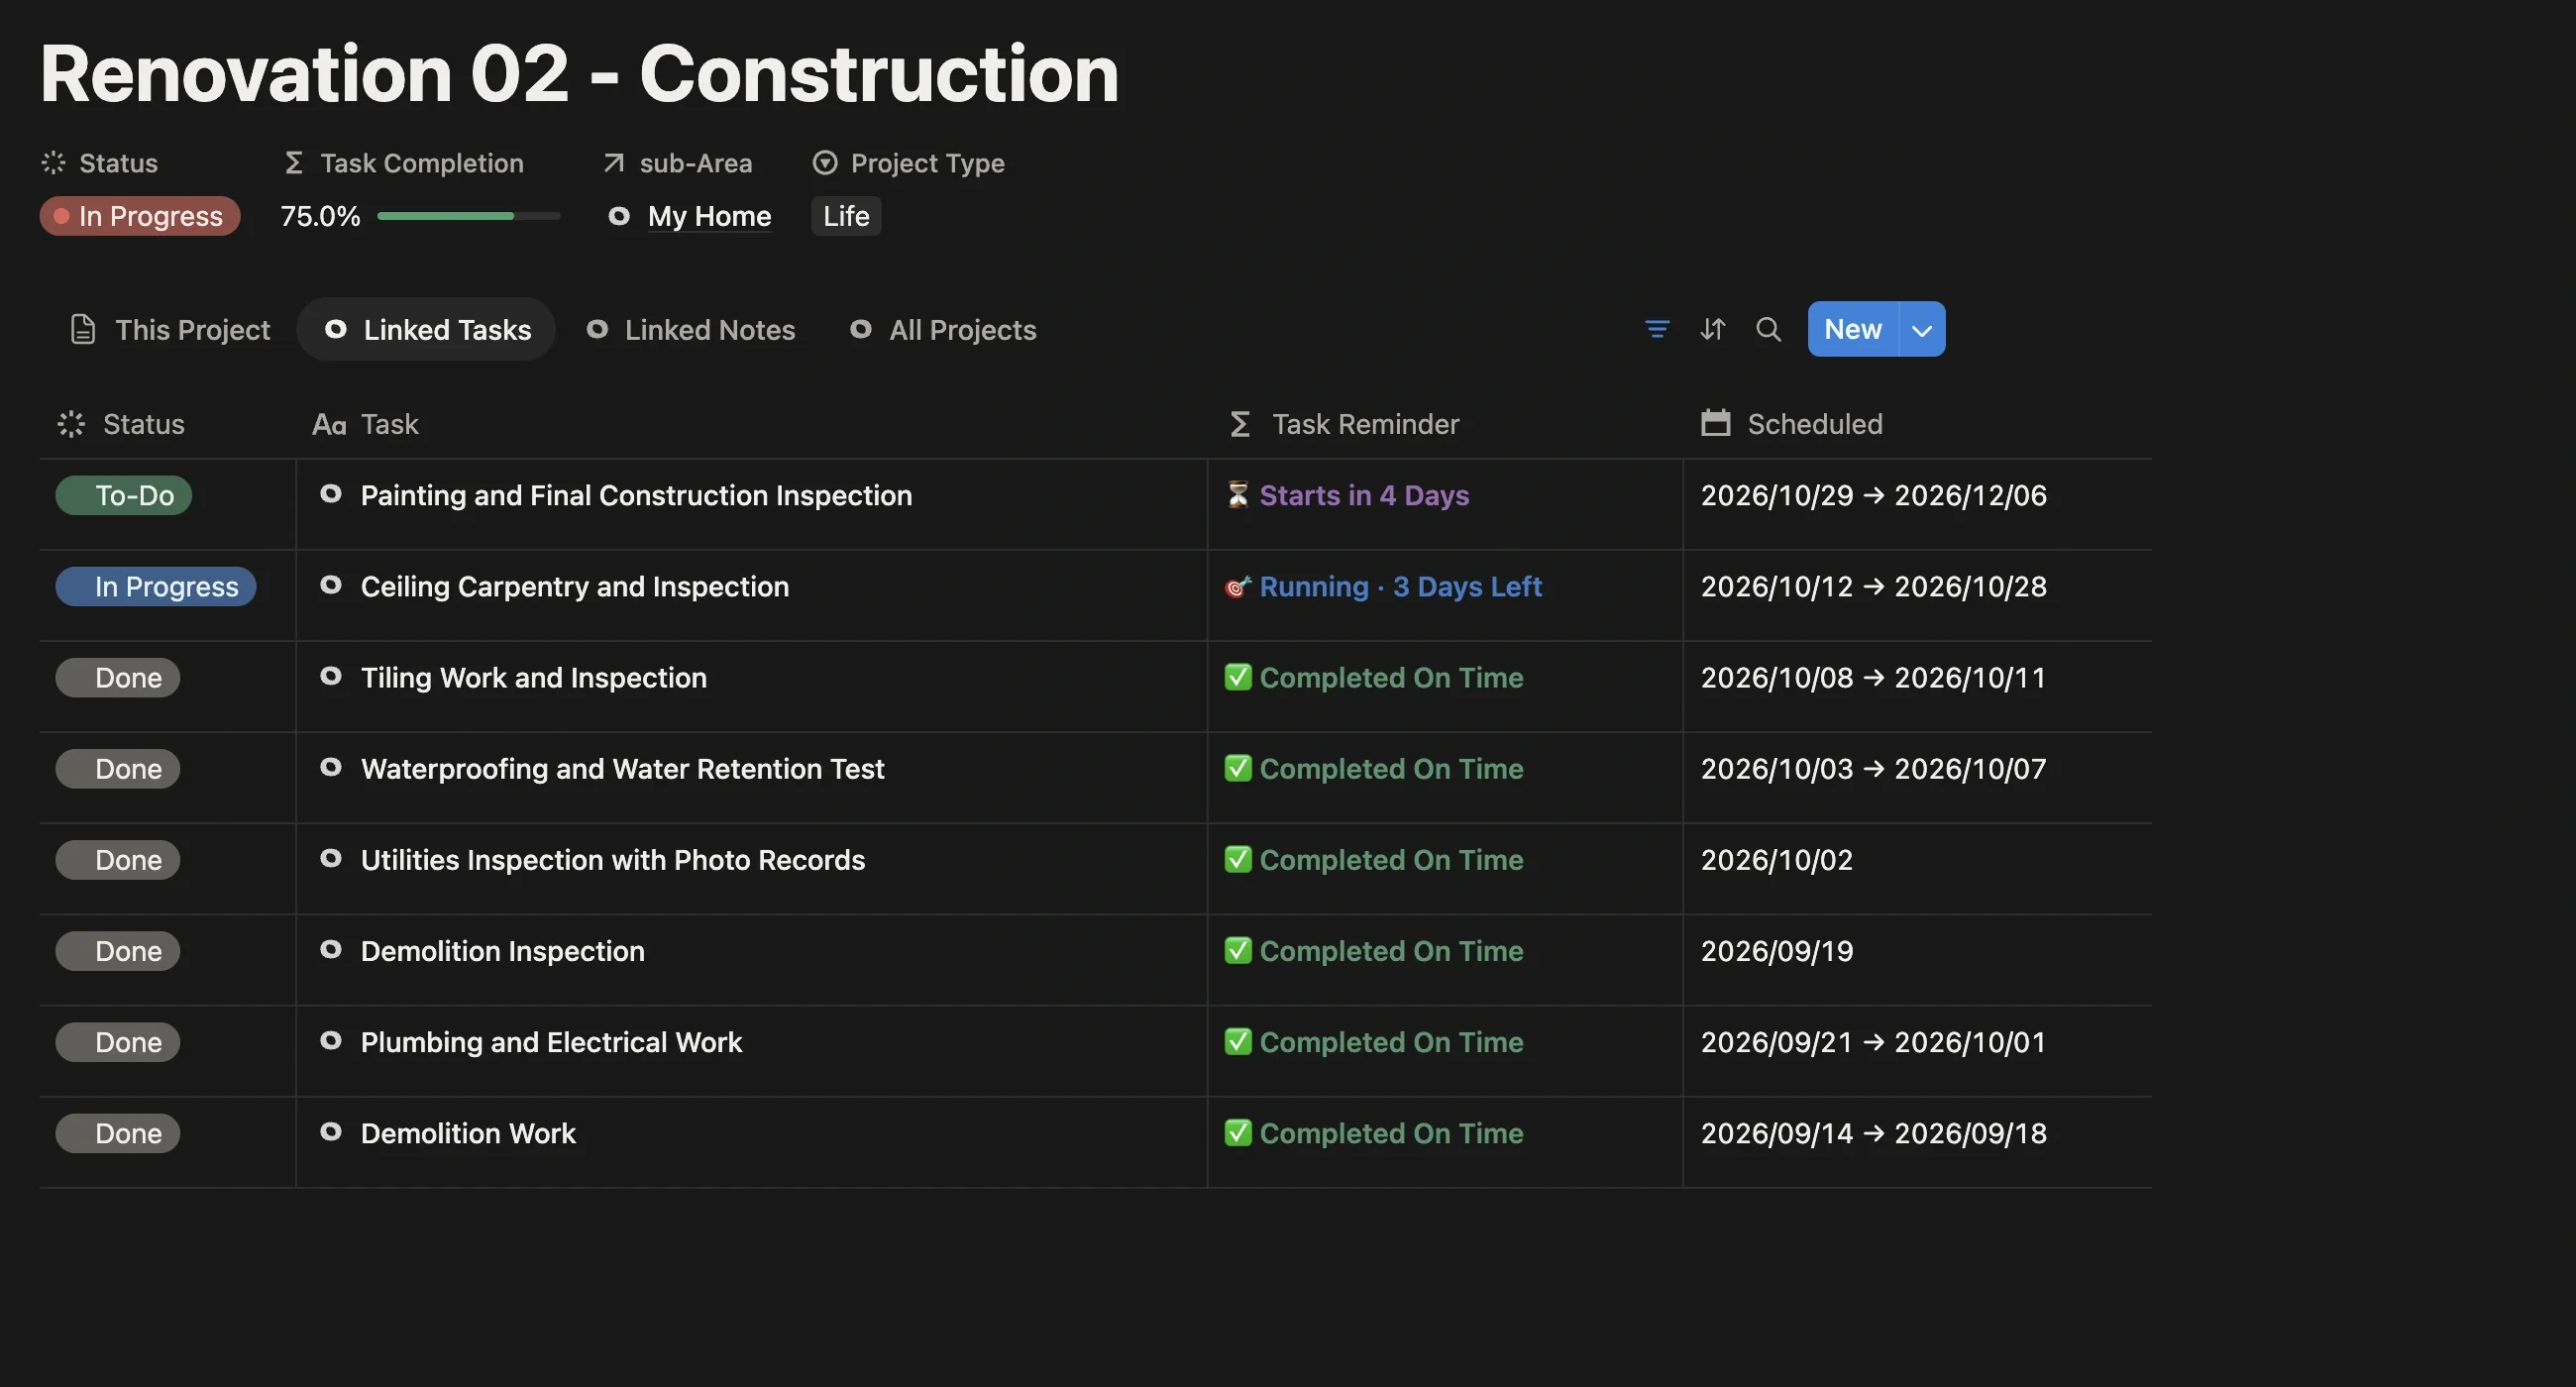Click the status spinner icon in table header
This screenshot has width=2576, height=1387.
[71, 424]
